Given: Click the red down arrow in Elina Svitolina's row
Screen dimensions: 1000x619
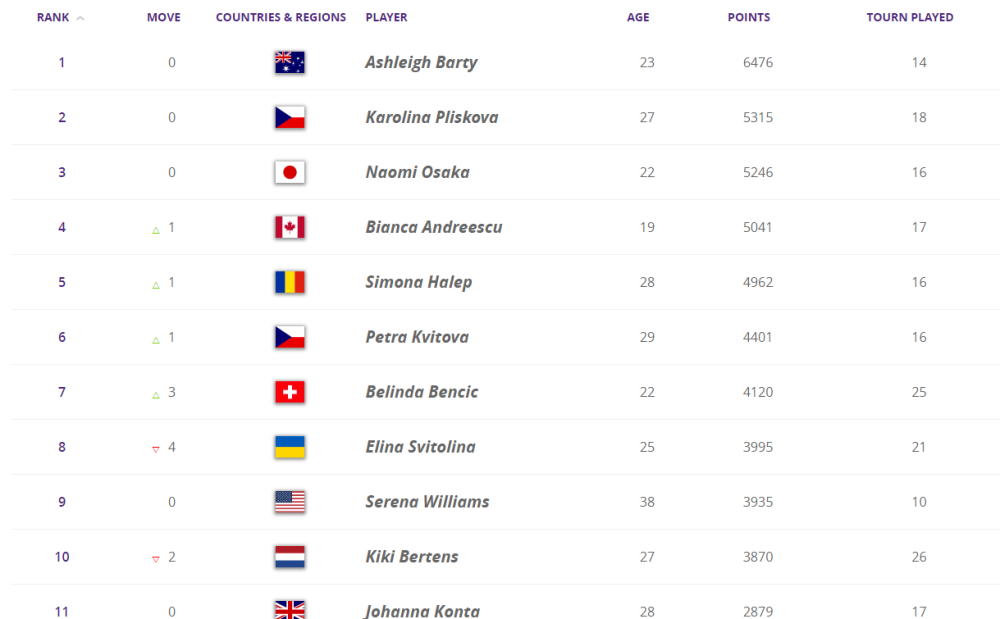Looking at the screenshot, I should click(x=156, y=449).
